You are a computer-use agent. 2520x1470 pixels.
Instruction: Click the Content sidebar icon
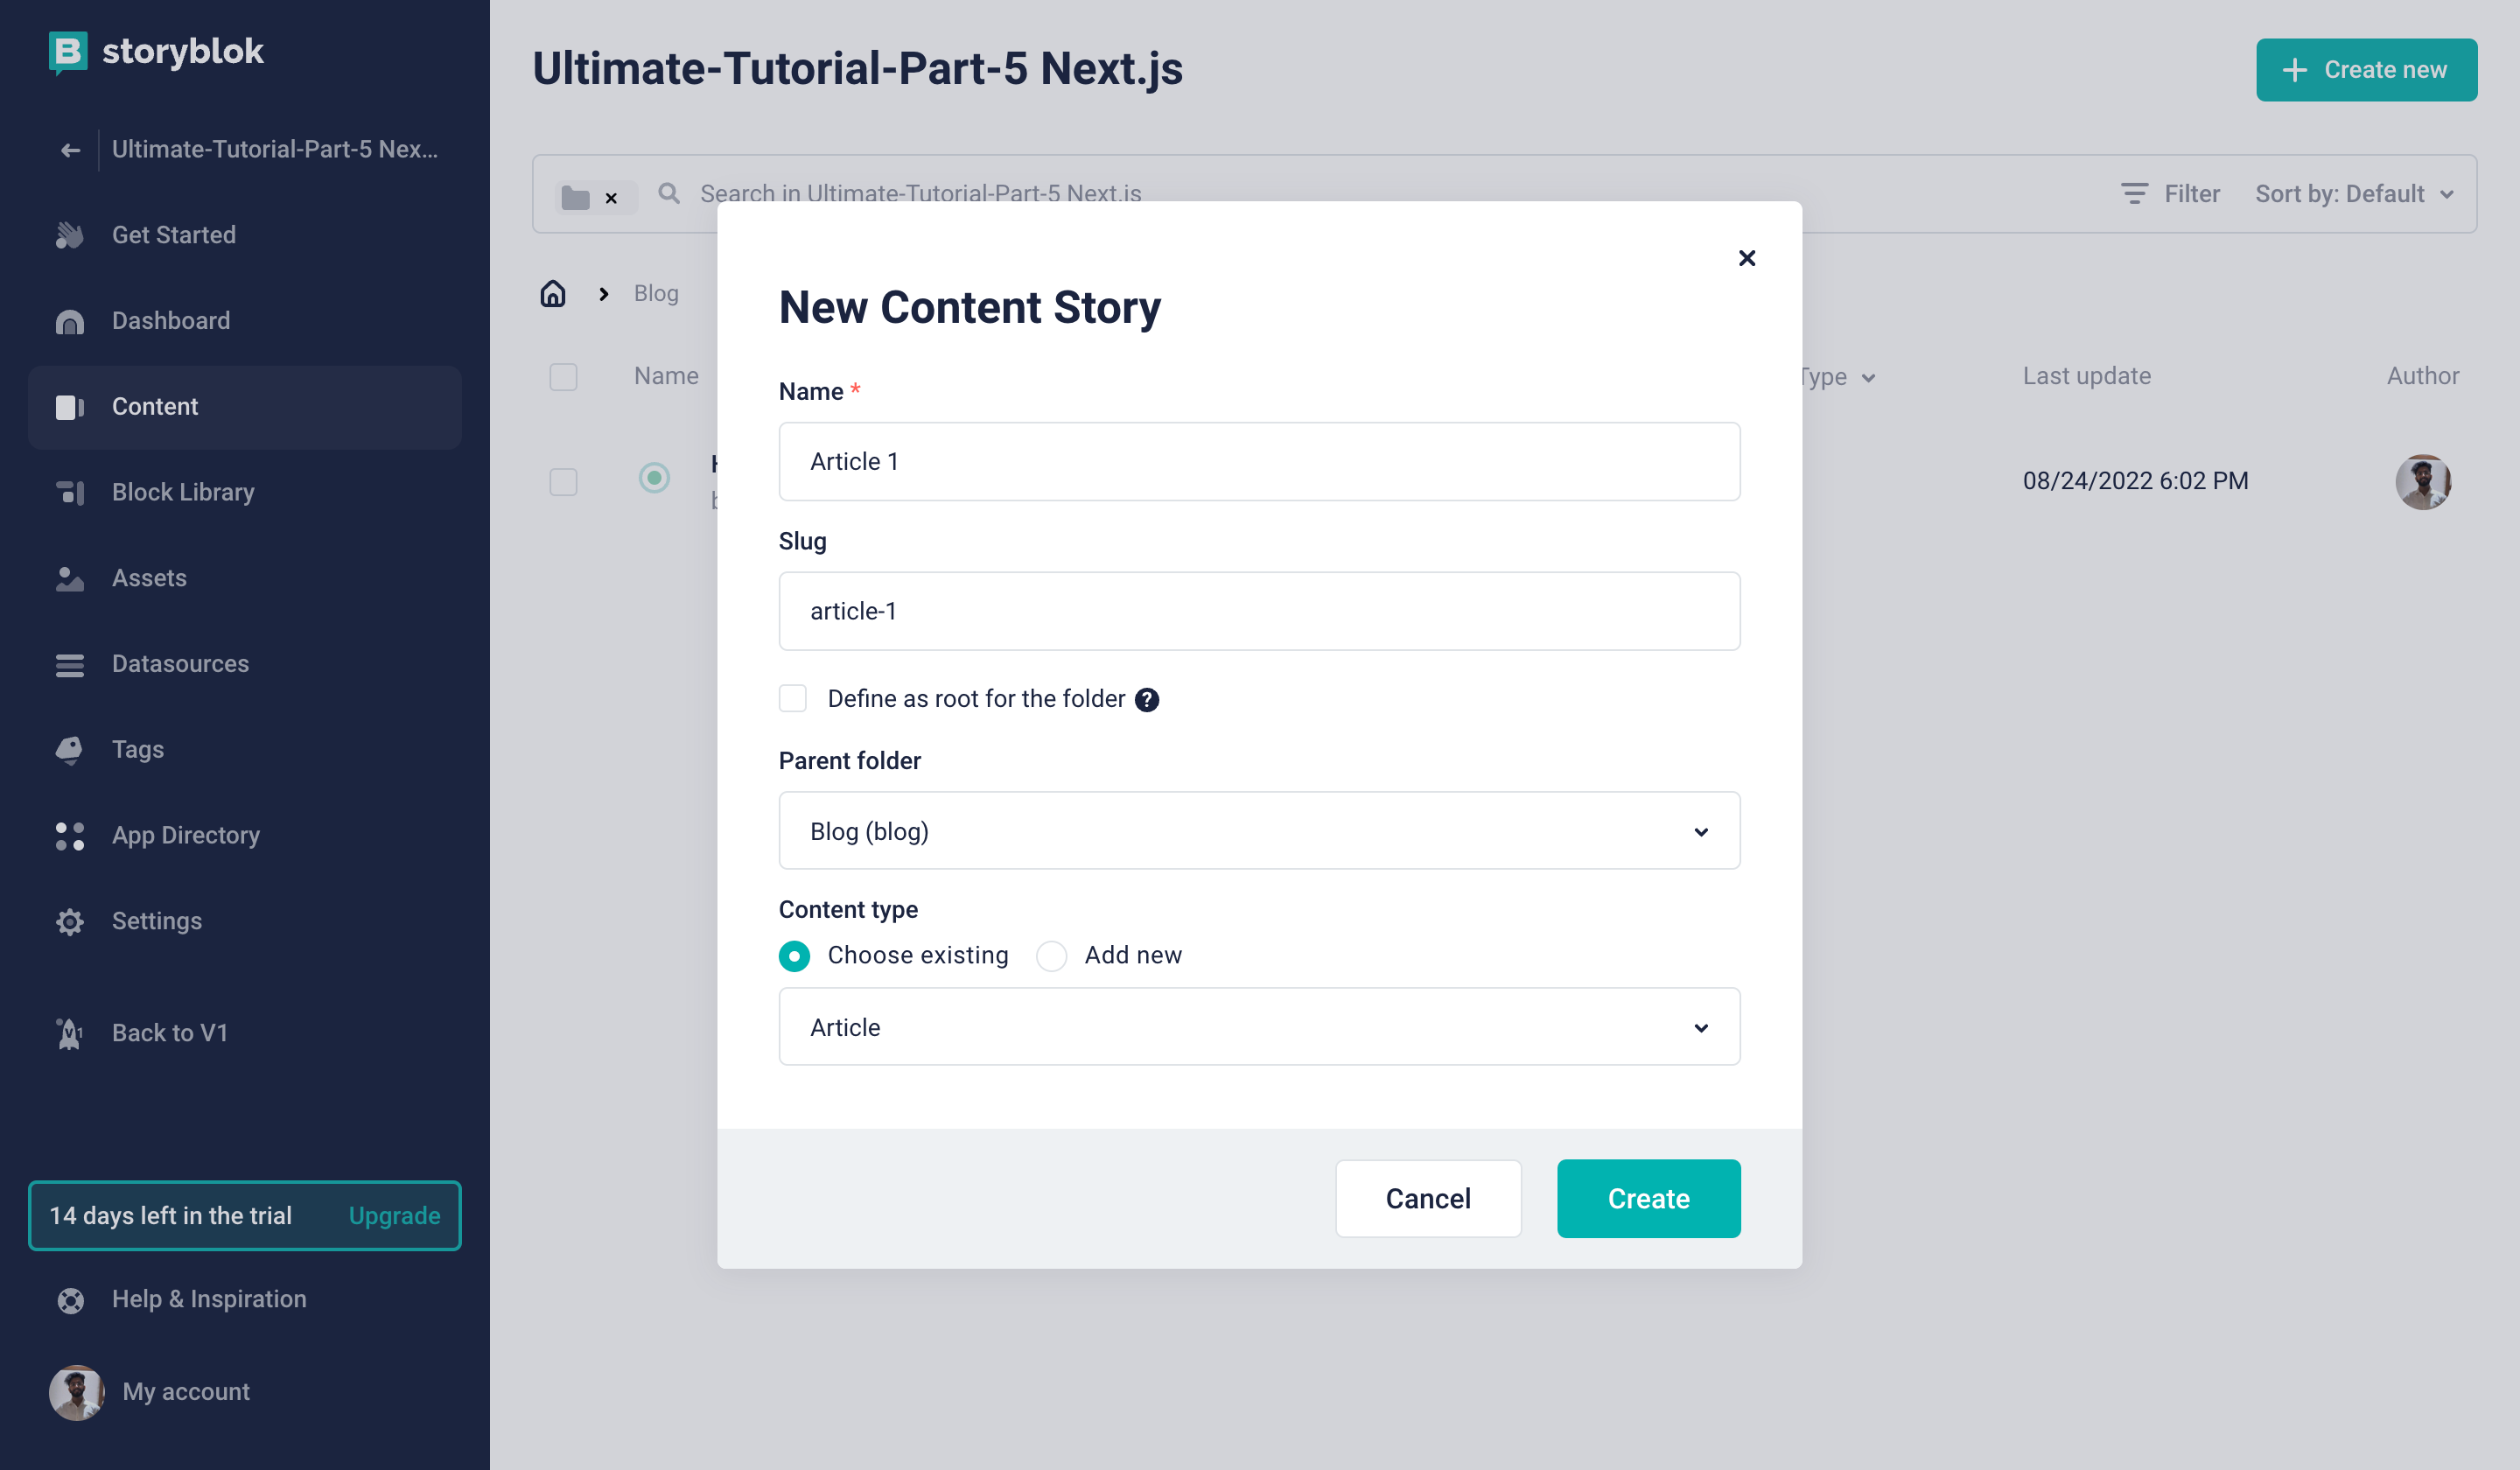(x=70, y=407)
